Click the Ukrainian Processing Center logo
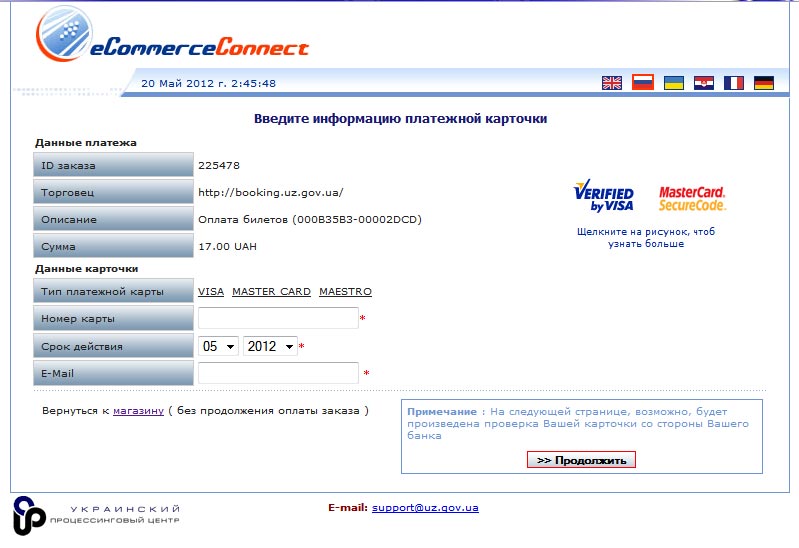 pyautogui.click(x=97, y=515)
